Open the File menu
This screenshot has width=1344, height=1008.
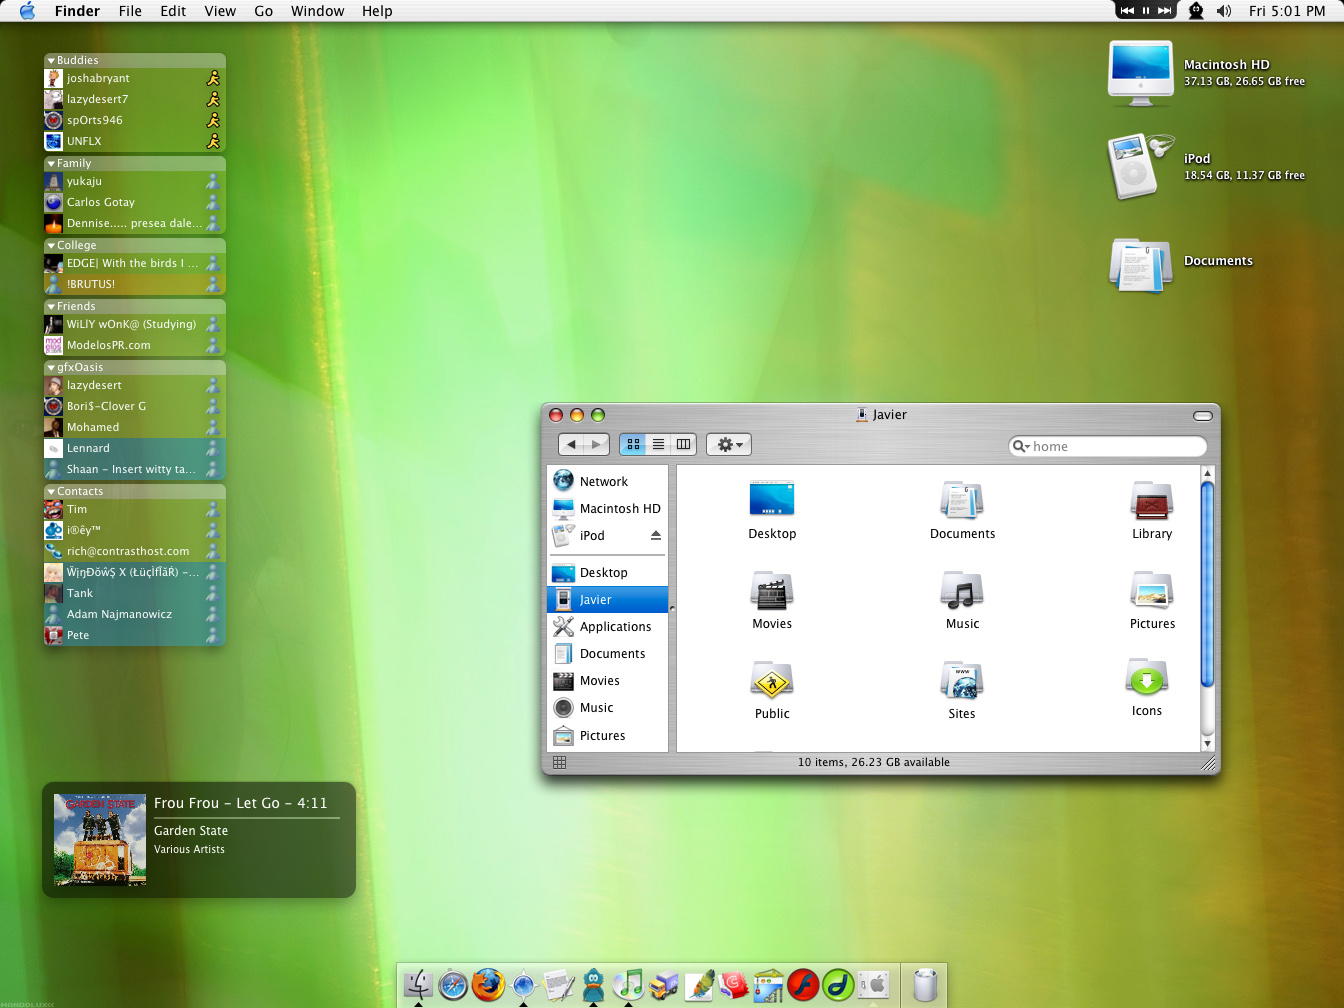[130, 11]
